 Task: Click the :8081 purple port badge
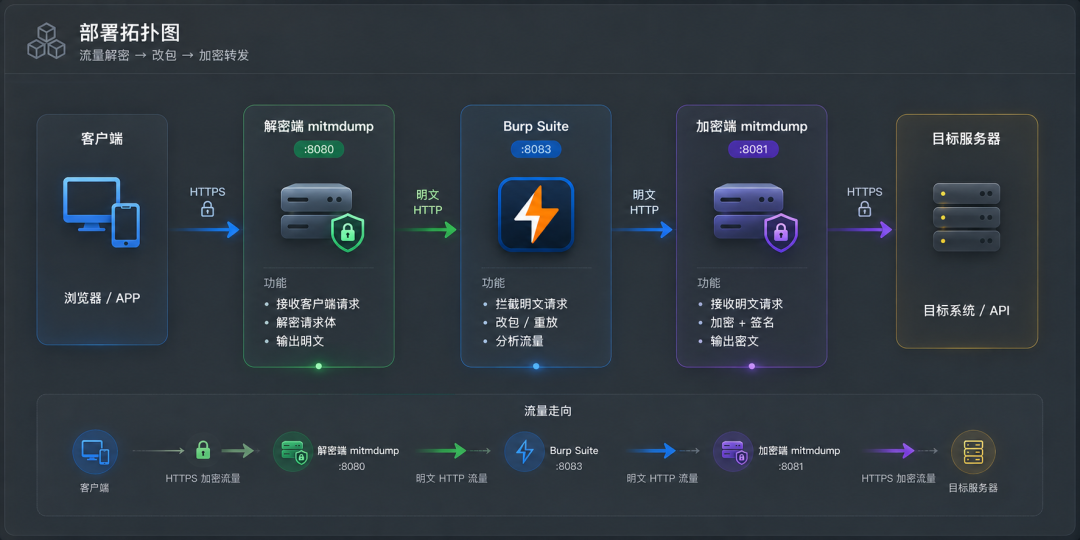coord(753,149)
